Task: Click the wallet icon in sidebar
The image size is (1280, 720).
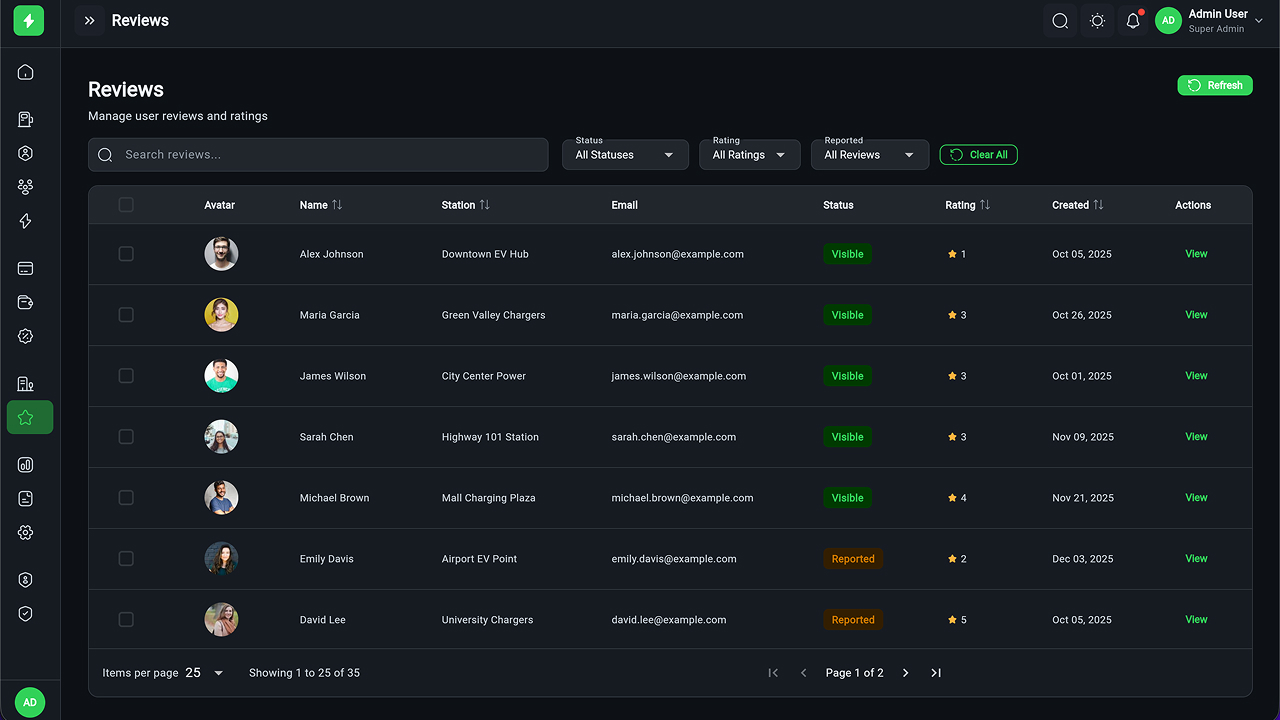Action: tap(26, 303)
